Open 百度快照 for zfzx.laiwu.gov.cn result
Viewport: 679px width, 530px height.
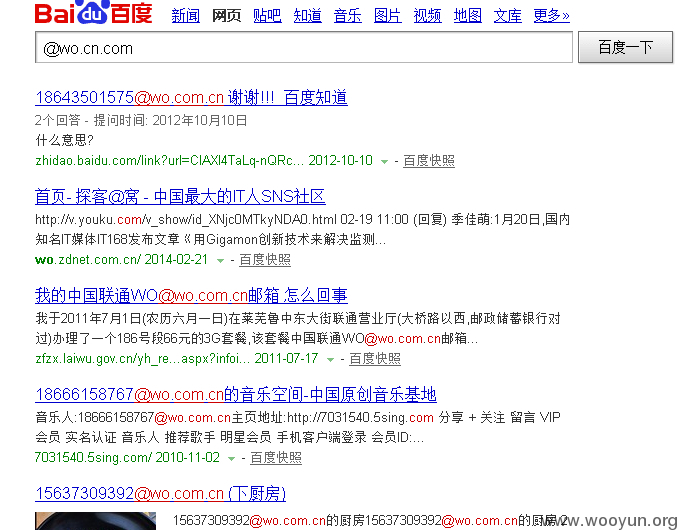click(x=375, y=359)
